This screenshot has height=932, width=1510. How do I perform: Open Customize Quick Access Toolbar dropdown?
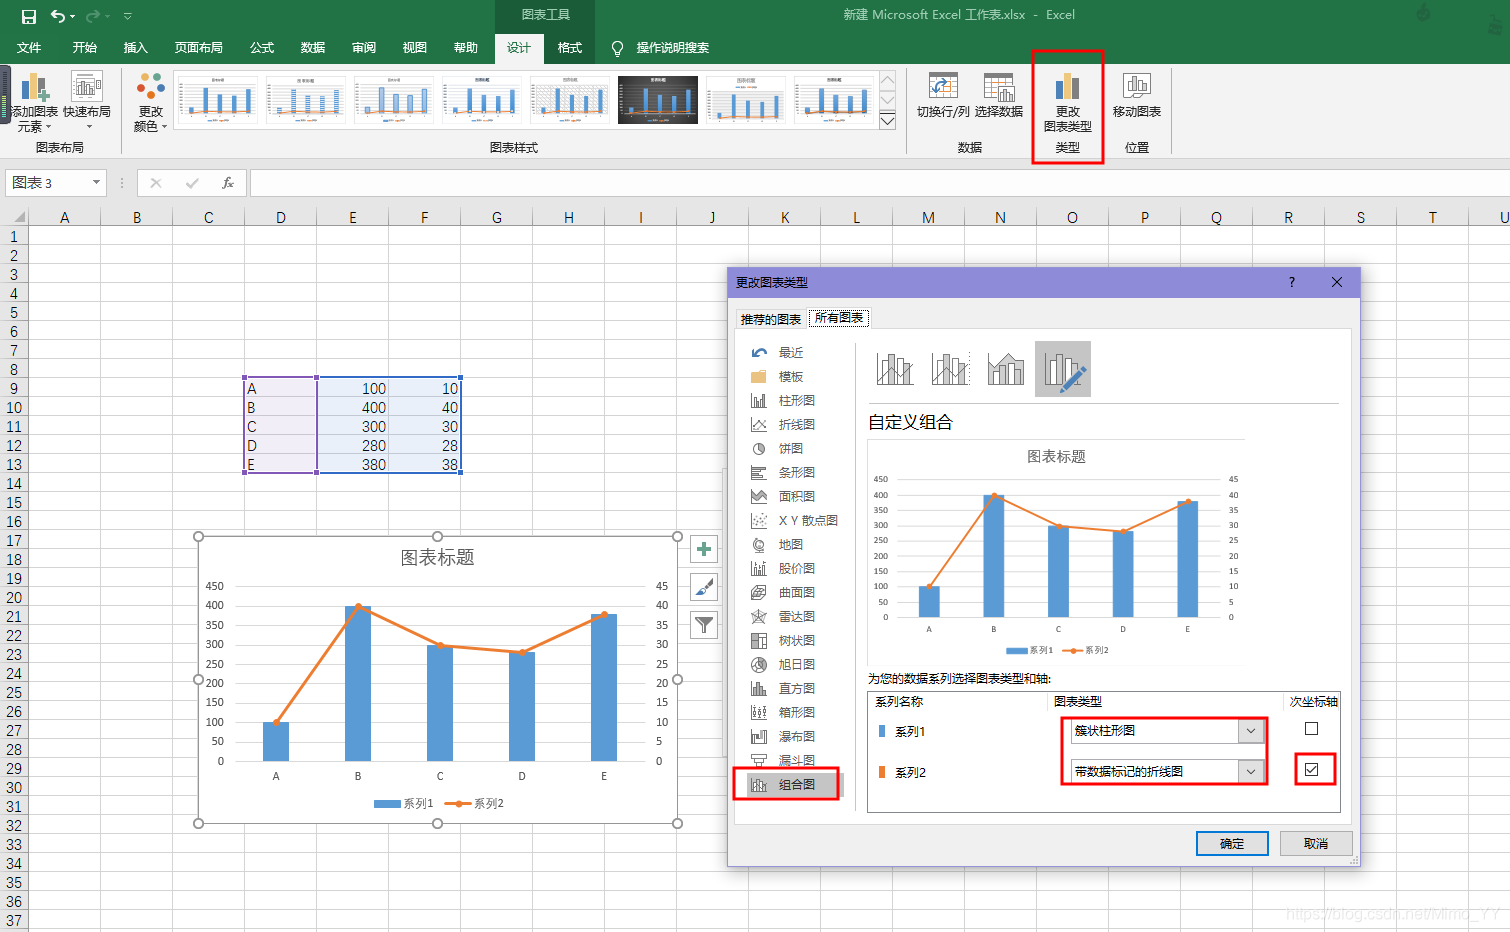(127, 16)
